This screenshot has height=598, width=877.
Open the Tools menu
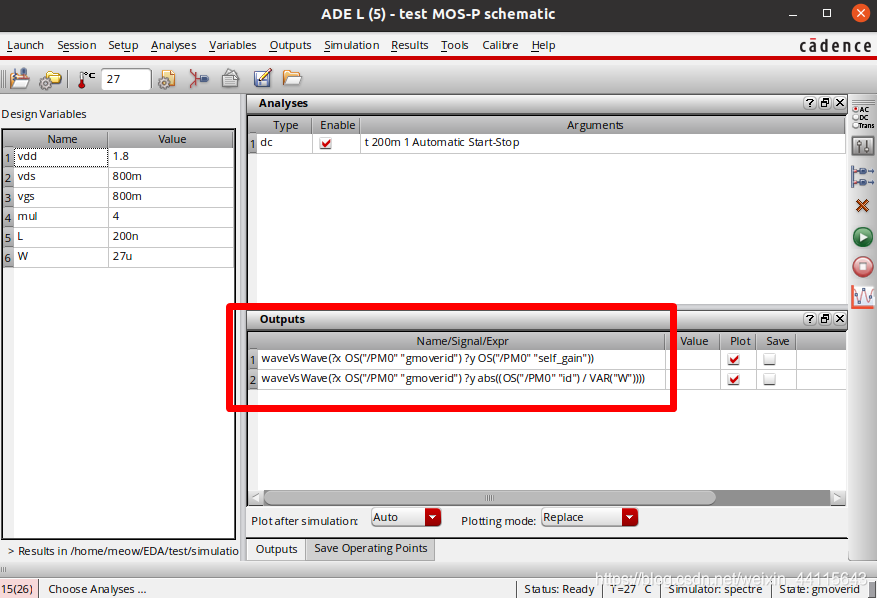454,45
